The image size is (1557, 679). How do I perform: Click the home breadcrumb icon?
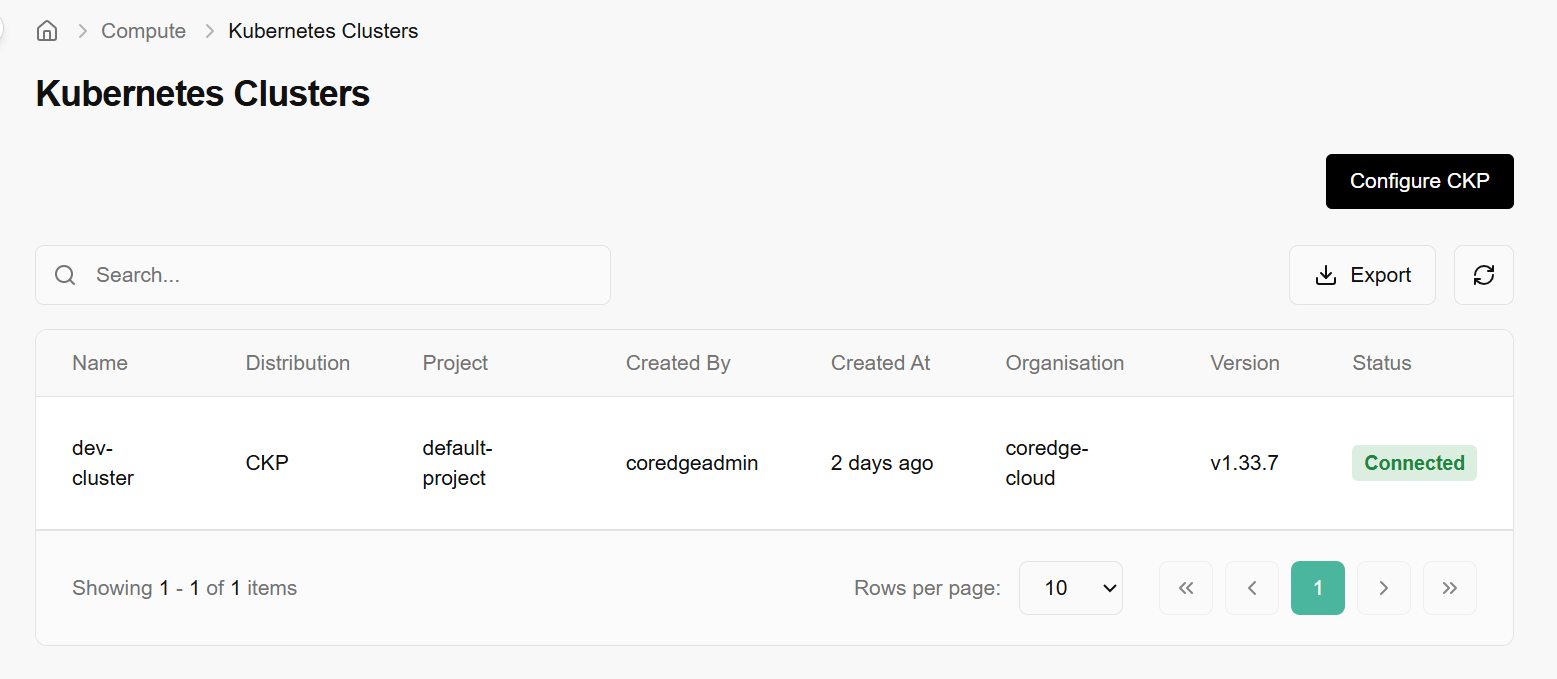46,31
